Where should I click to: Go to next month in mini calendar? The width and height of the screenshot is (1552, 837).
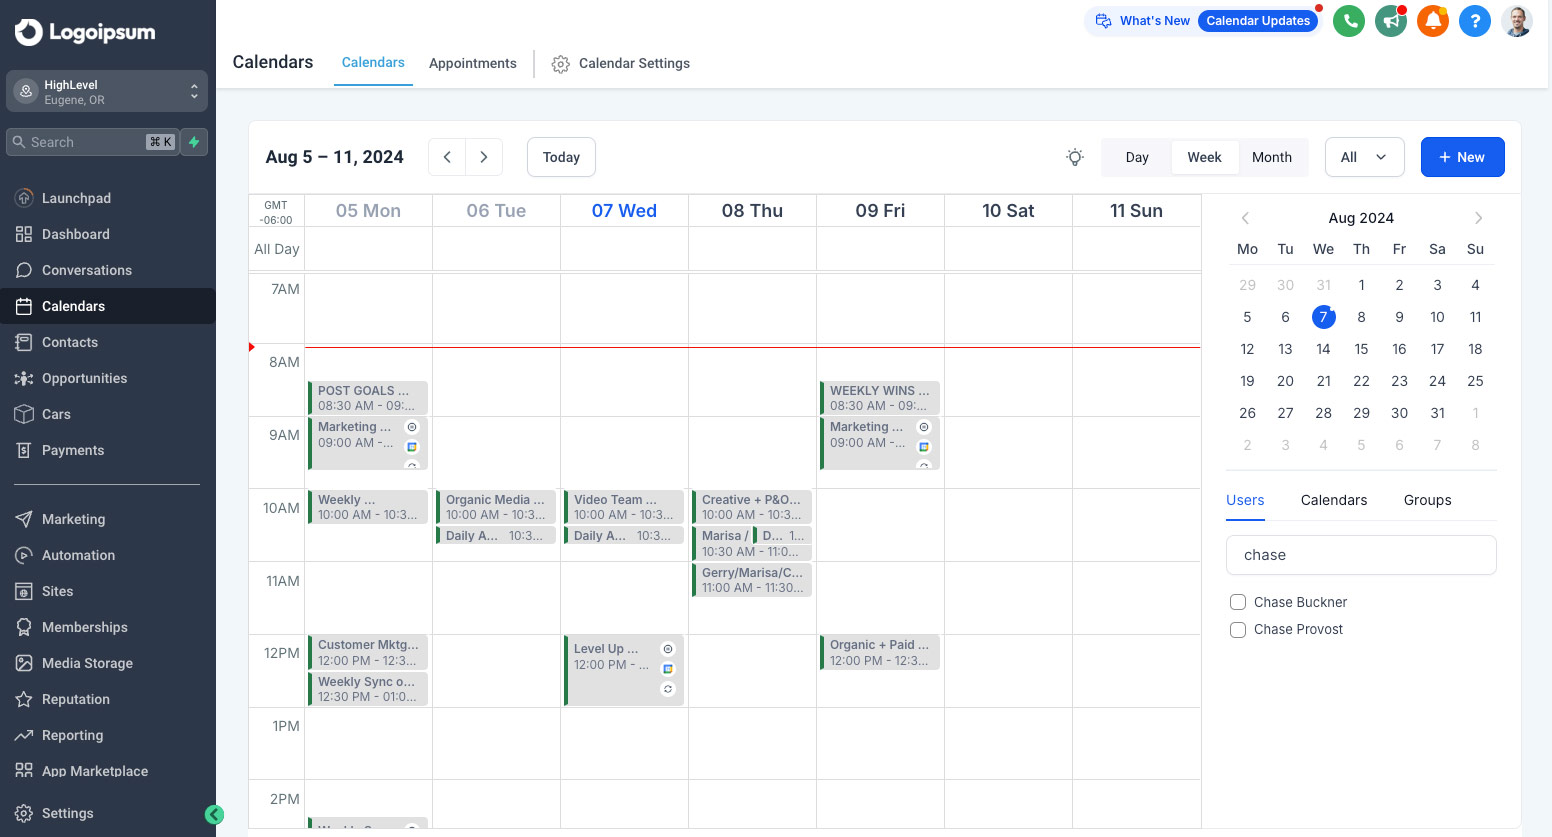(1478, 218)
